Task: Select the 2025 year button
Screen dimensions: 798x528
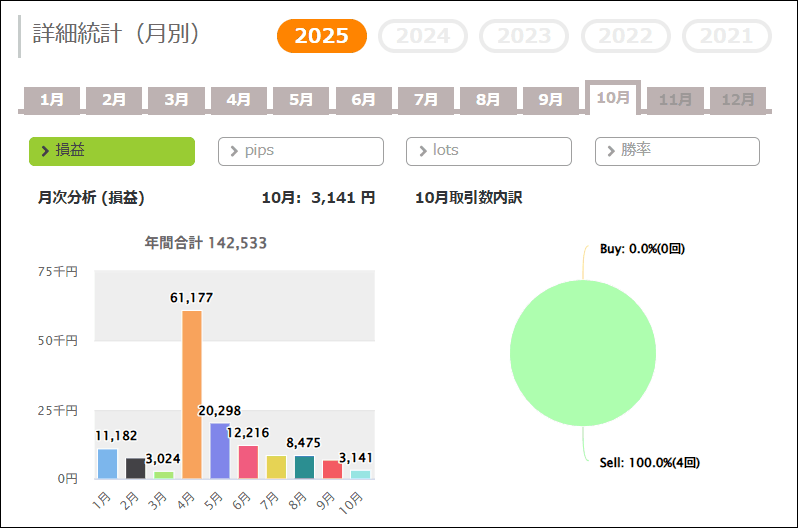Action: coord(321,36)
